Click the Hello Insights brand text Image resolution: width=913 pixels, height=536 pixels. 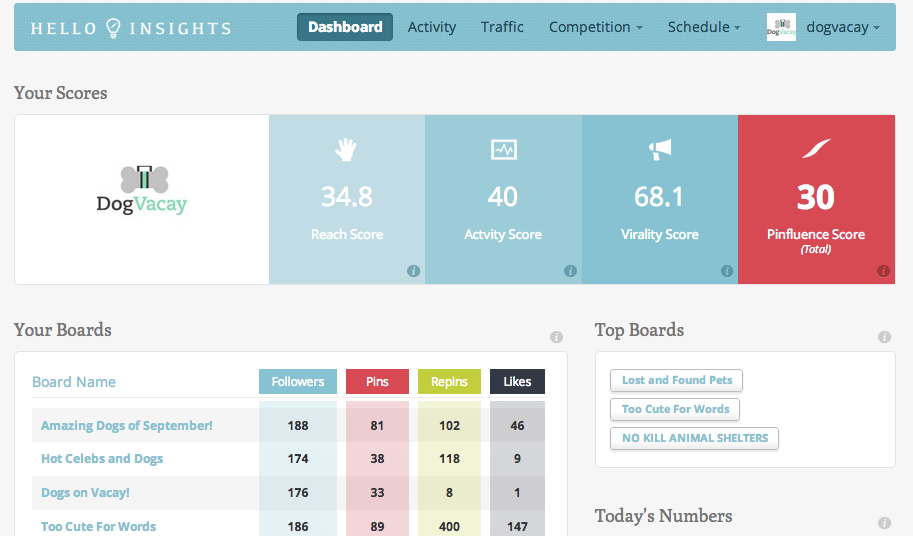131,28
